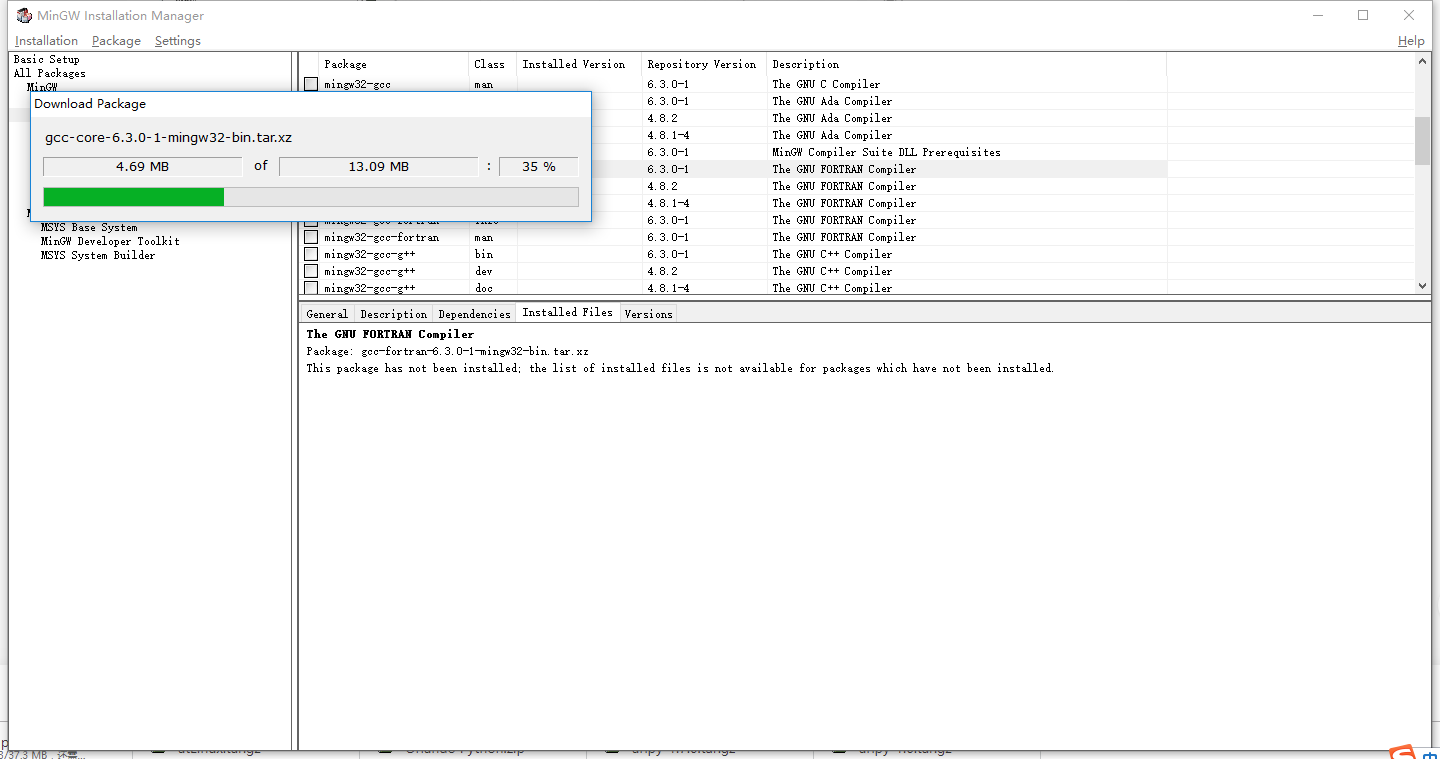The image size is (1440, 759).
Task: Switch to the Description tab
Action: (393, 314)
